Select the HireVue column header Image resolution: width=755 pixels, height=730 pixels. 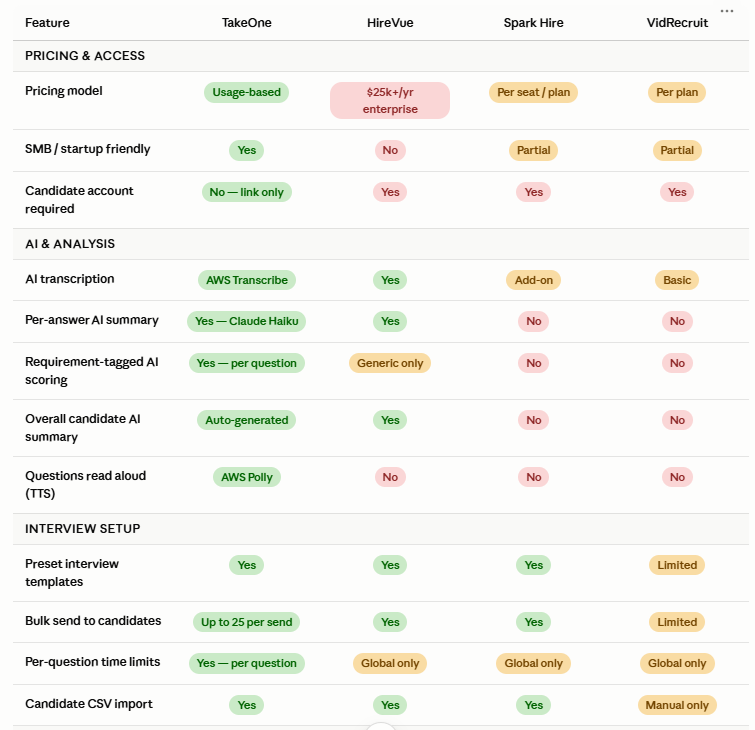(x=390, y=23)
